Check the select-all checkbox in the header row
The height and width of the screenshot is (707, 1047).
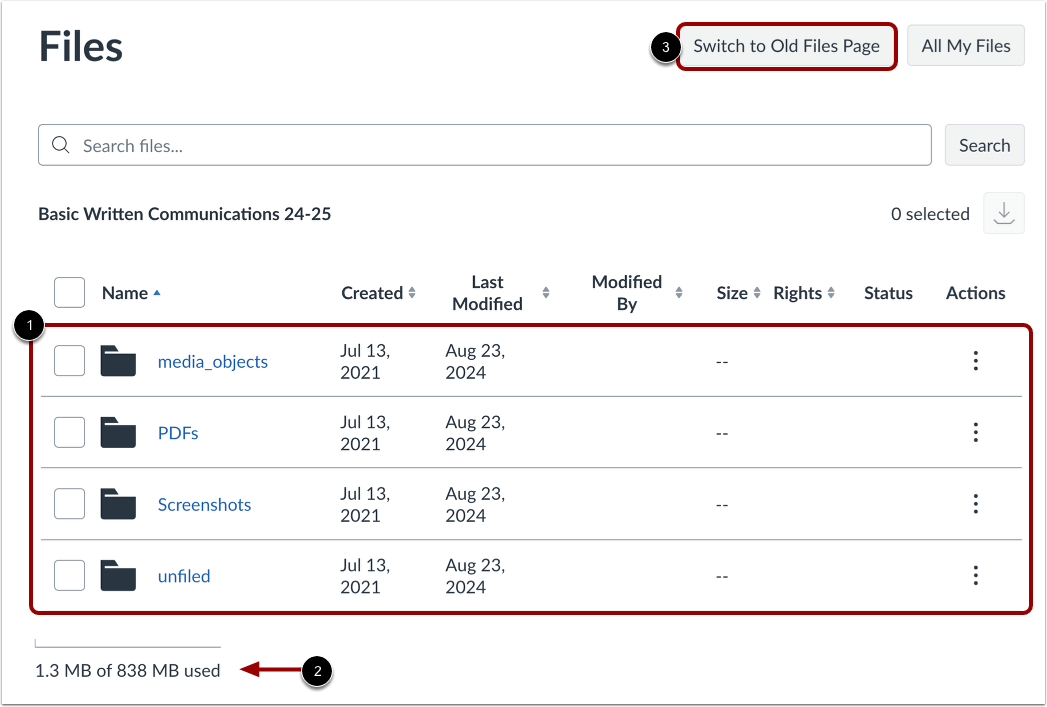click(x=69, y=292)
